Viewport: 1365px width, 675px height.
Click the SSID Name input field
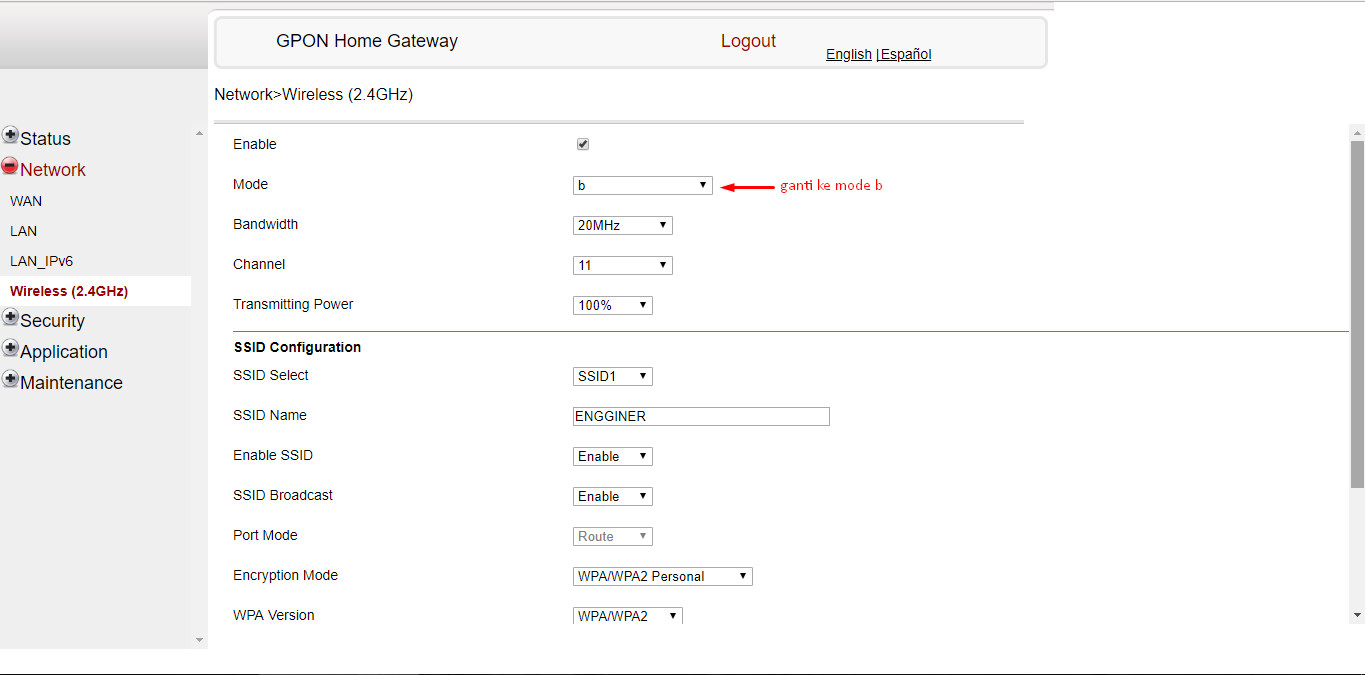pos(701,416)
